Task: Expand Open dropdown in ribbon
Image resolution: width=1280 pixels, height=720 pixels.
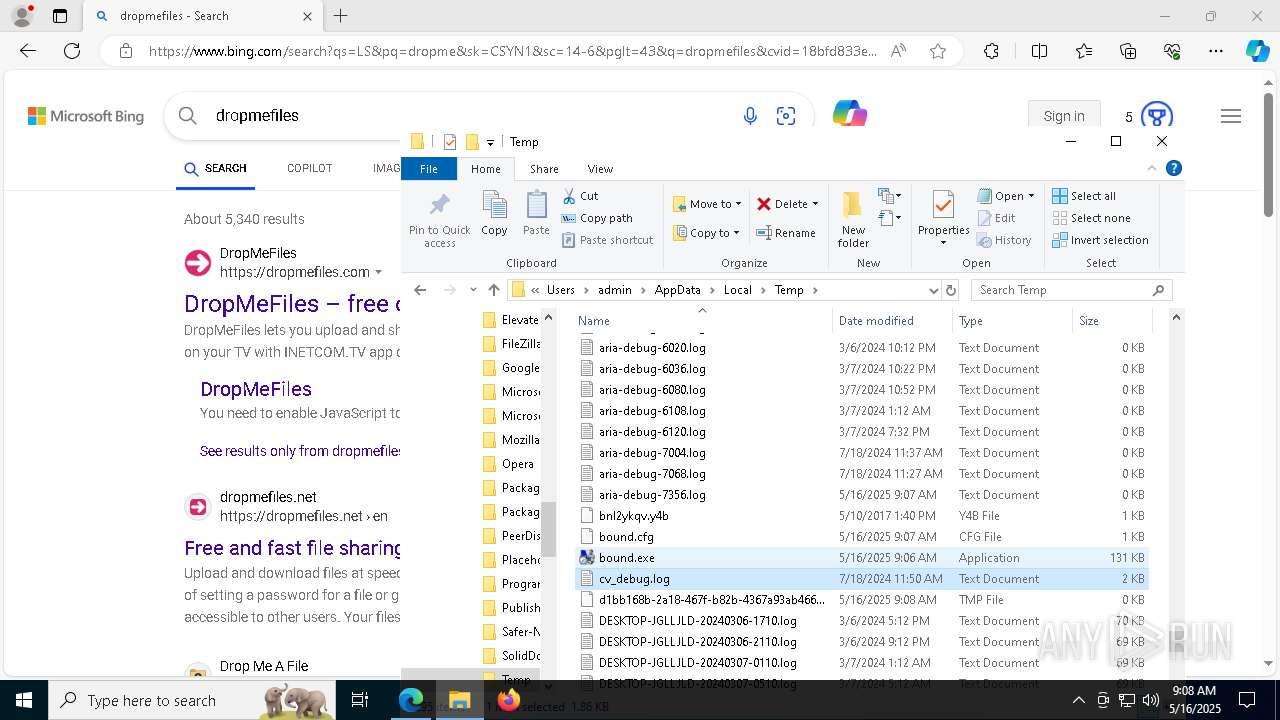Action: (1031, 196)
